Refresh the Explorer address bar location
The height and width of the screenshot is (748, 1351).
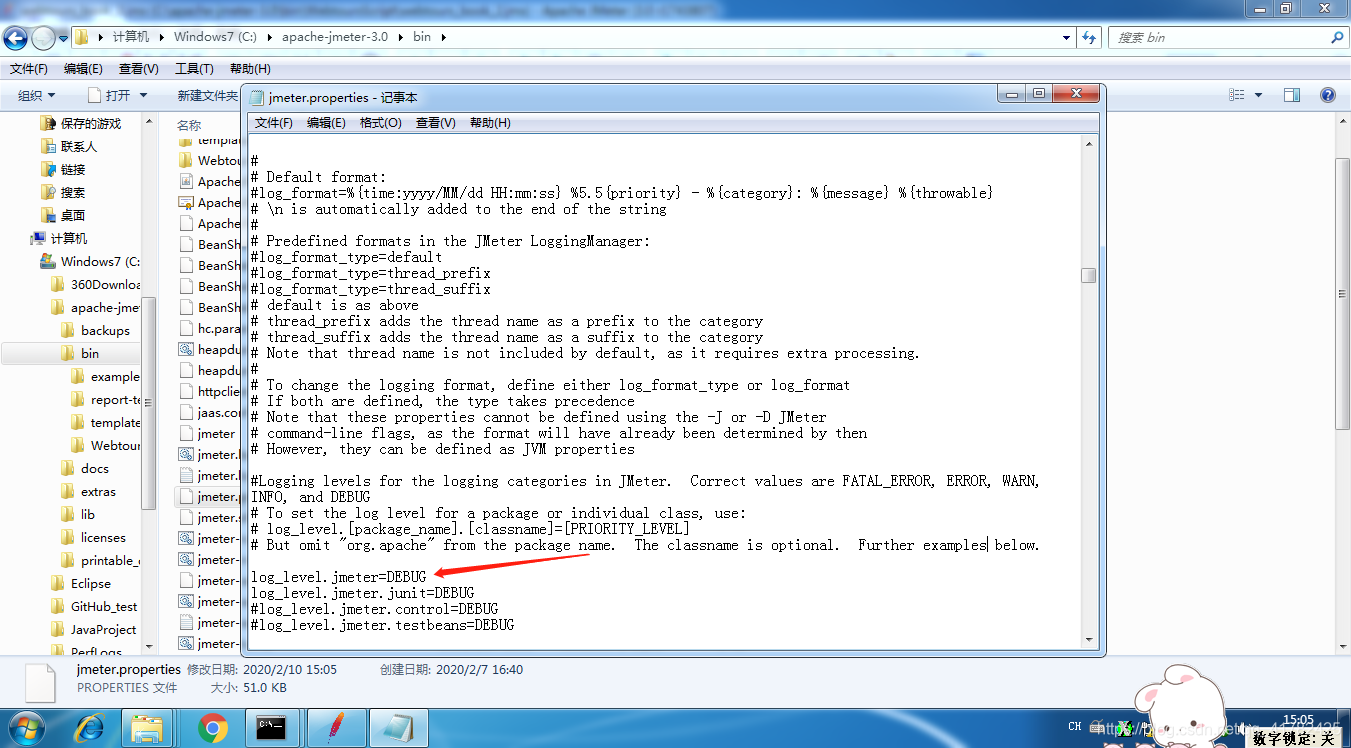pyautogui.click(x=1089, y=38)
